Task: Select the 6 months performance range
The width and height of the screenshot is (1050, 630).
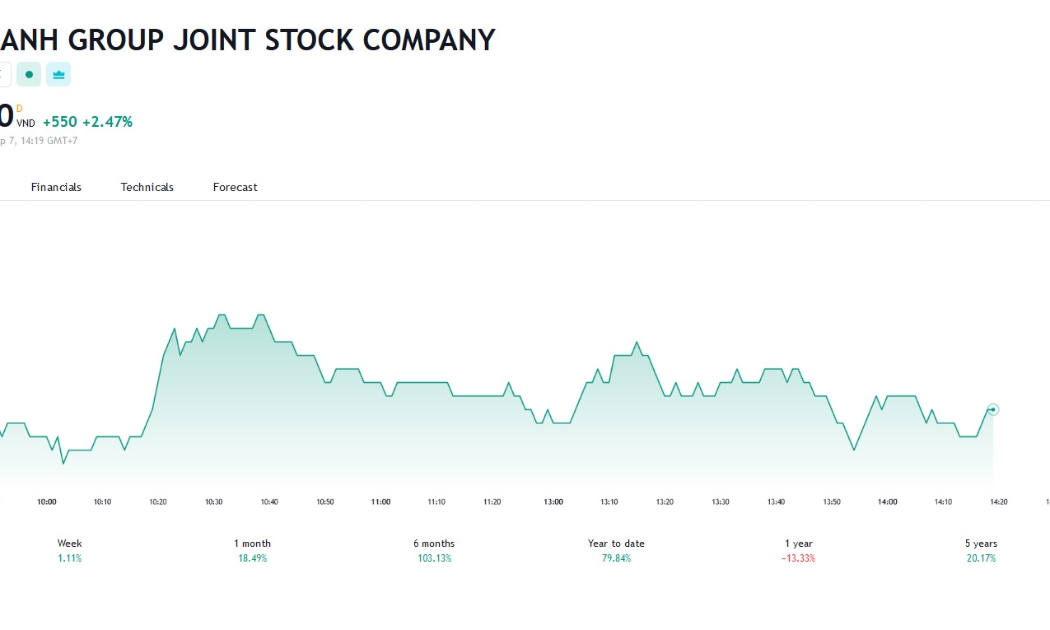Action: (434, 550)
